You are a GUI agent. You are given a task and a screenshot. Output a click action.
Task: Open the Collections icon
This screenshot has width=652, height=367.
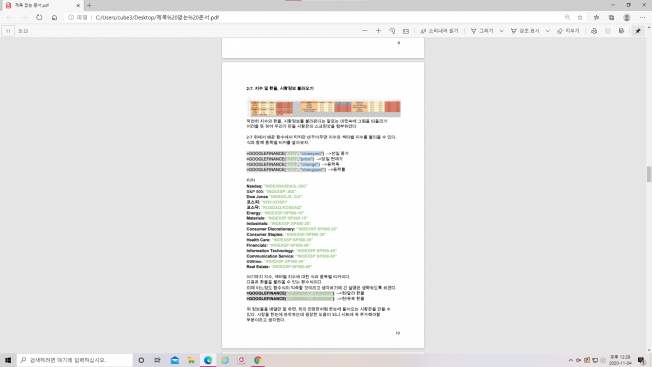(x=611, y=17)
